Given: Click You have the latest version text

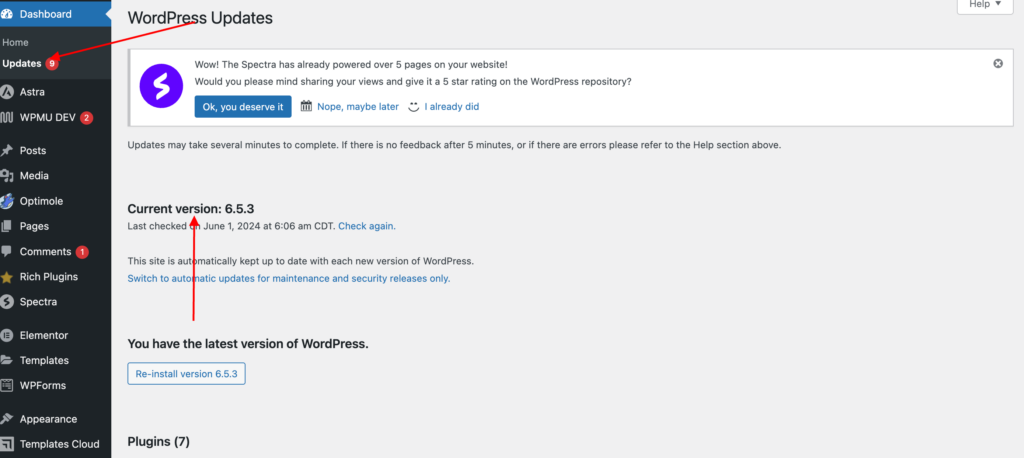Looking at the screenshot, I should click(x=248, y=344).
